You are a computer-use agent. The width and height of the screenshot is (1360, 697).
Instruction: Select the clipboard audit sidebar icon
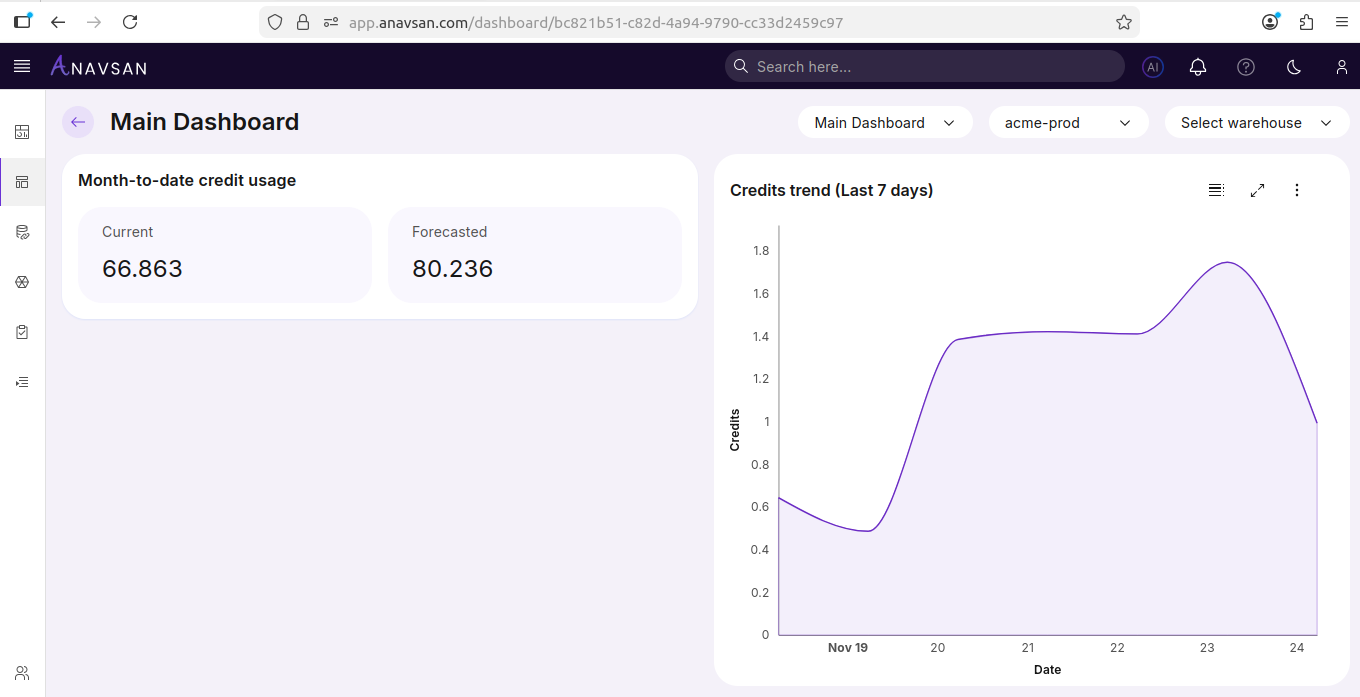(22, 332)
